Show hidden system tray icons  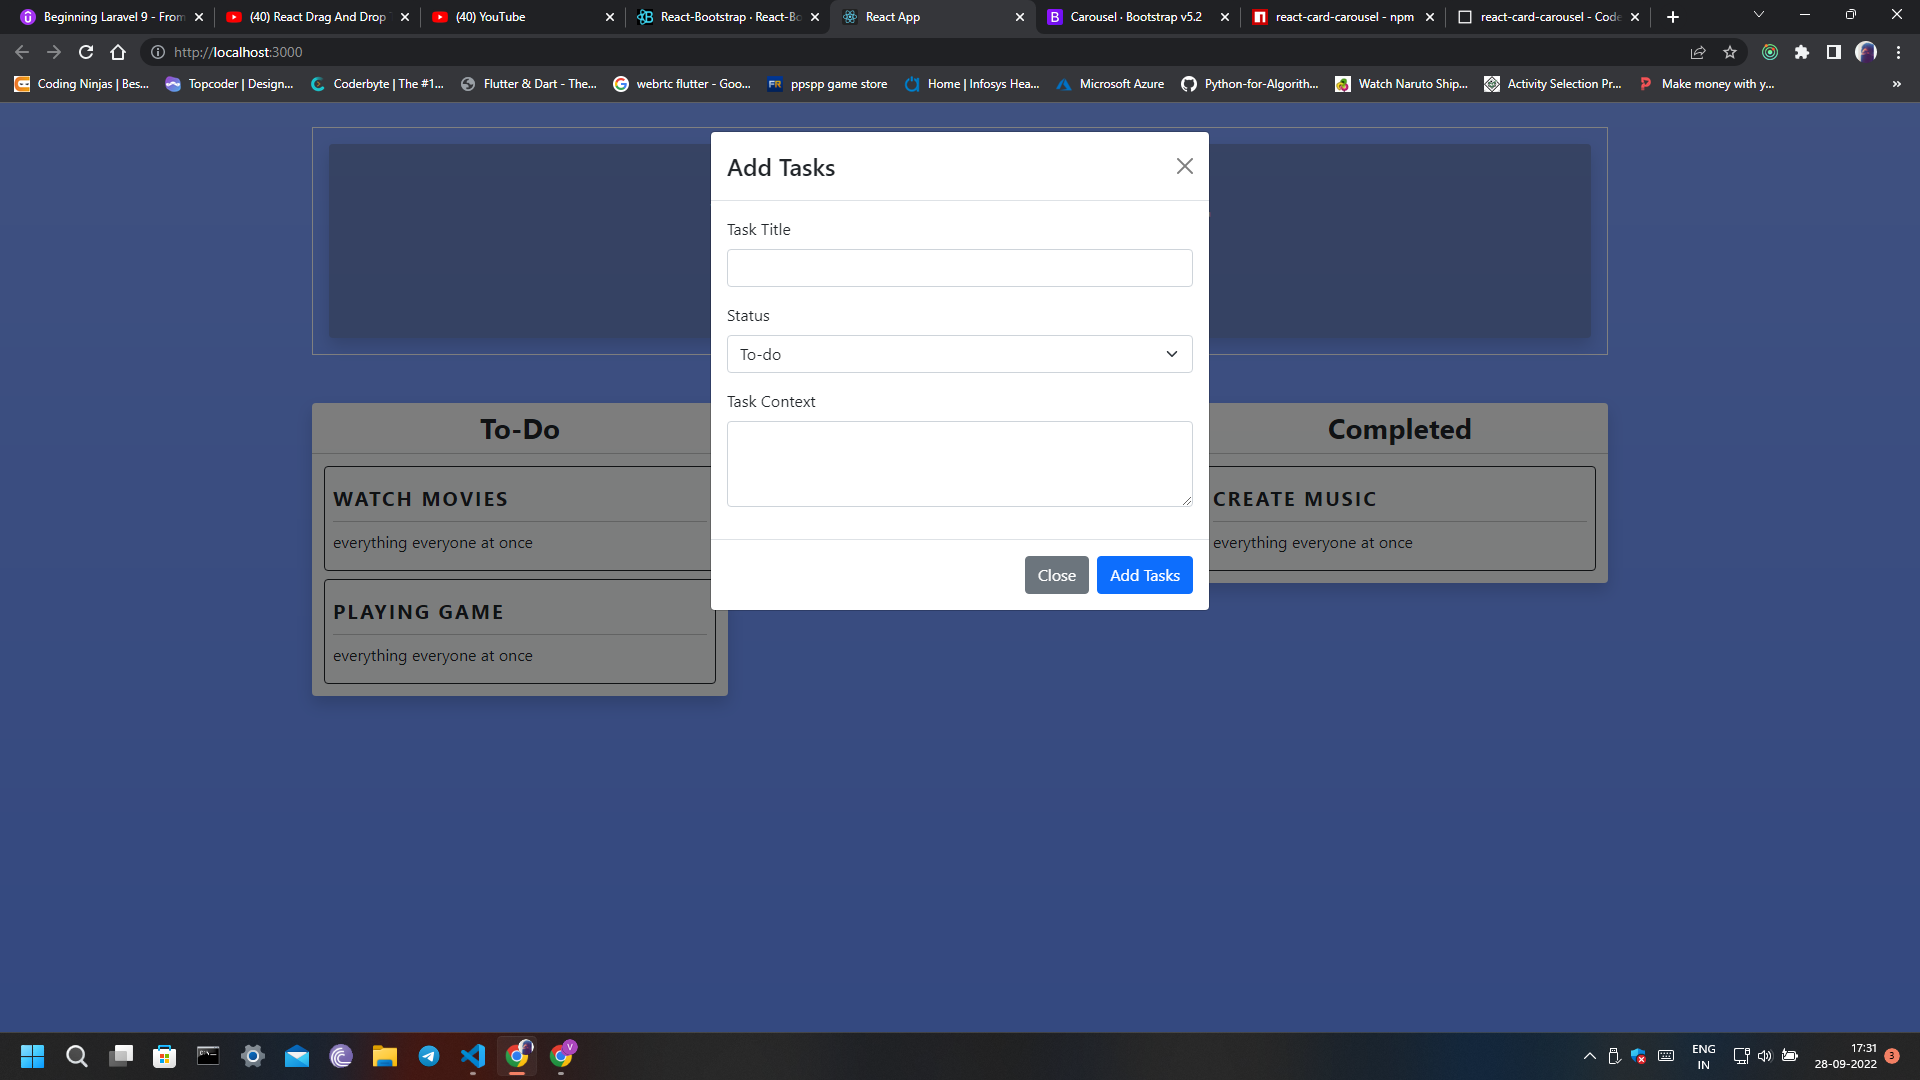(x=1589, y=1056)
